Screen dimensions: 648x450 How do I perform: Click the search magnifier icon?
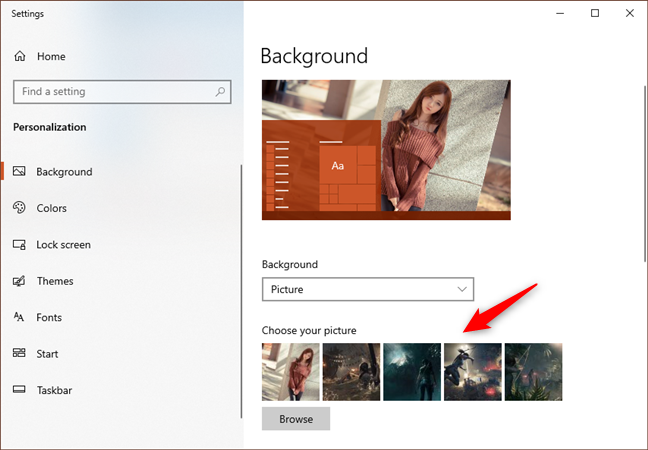coord(220,92)
